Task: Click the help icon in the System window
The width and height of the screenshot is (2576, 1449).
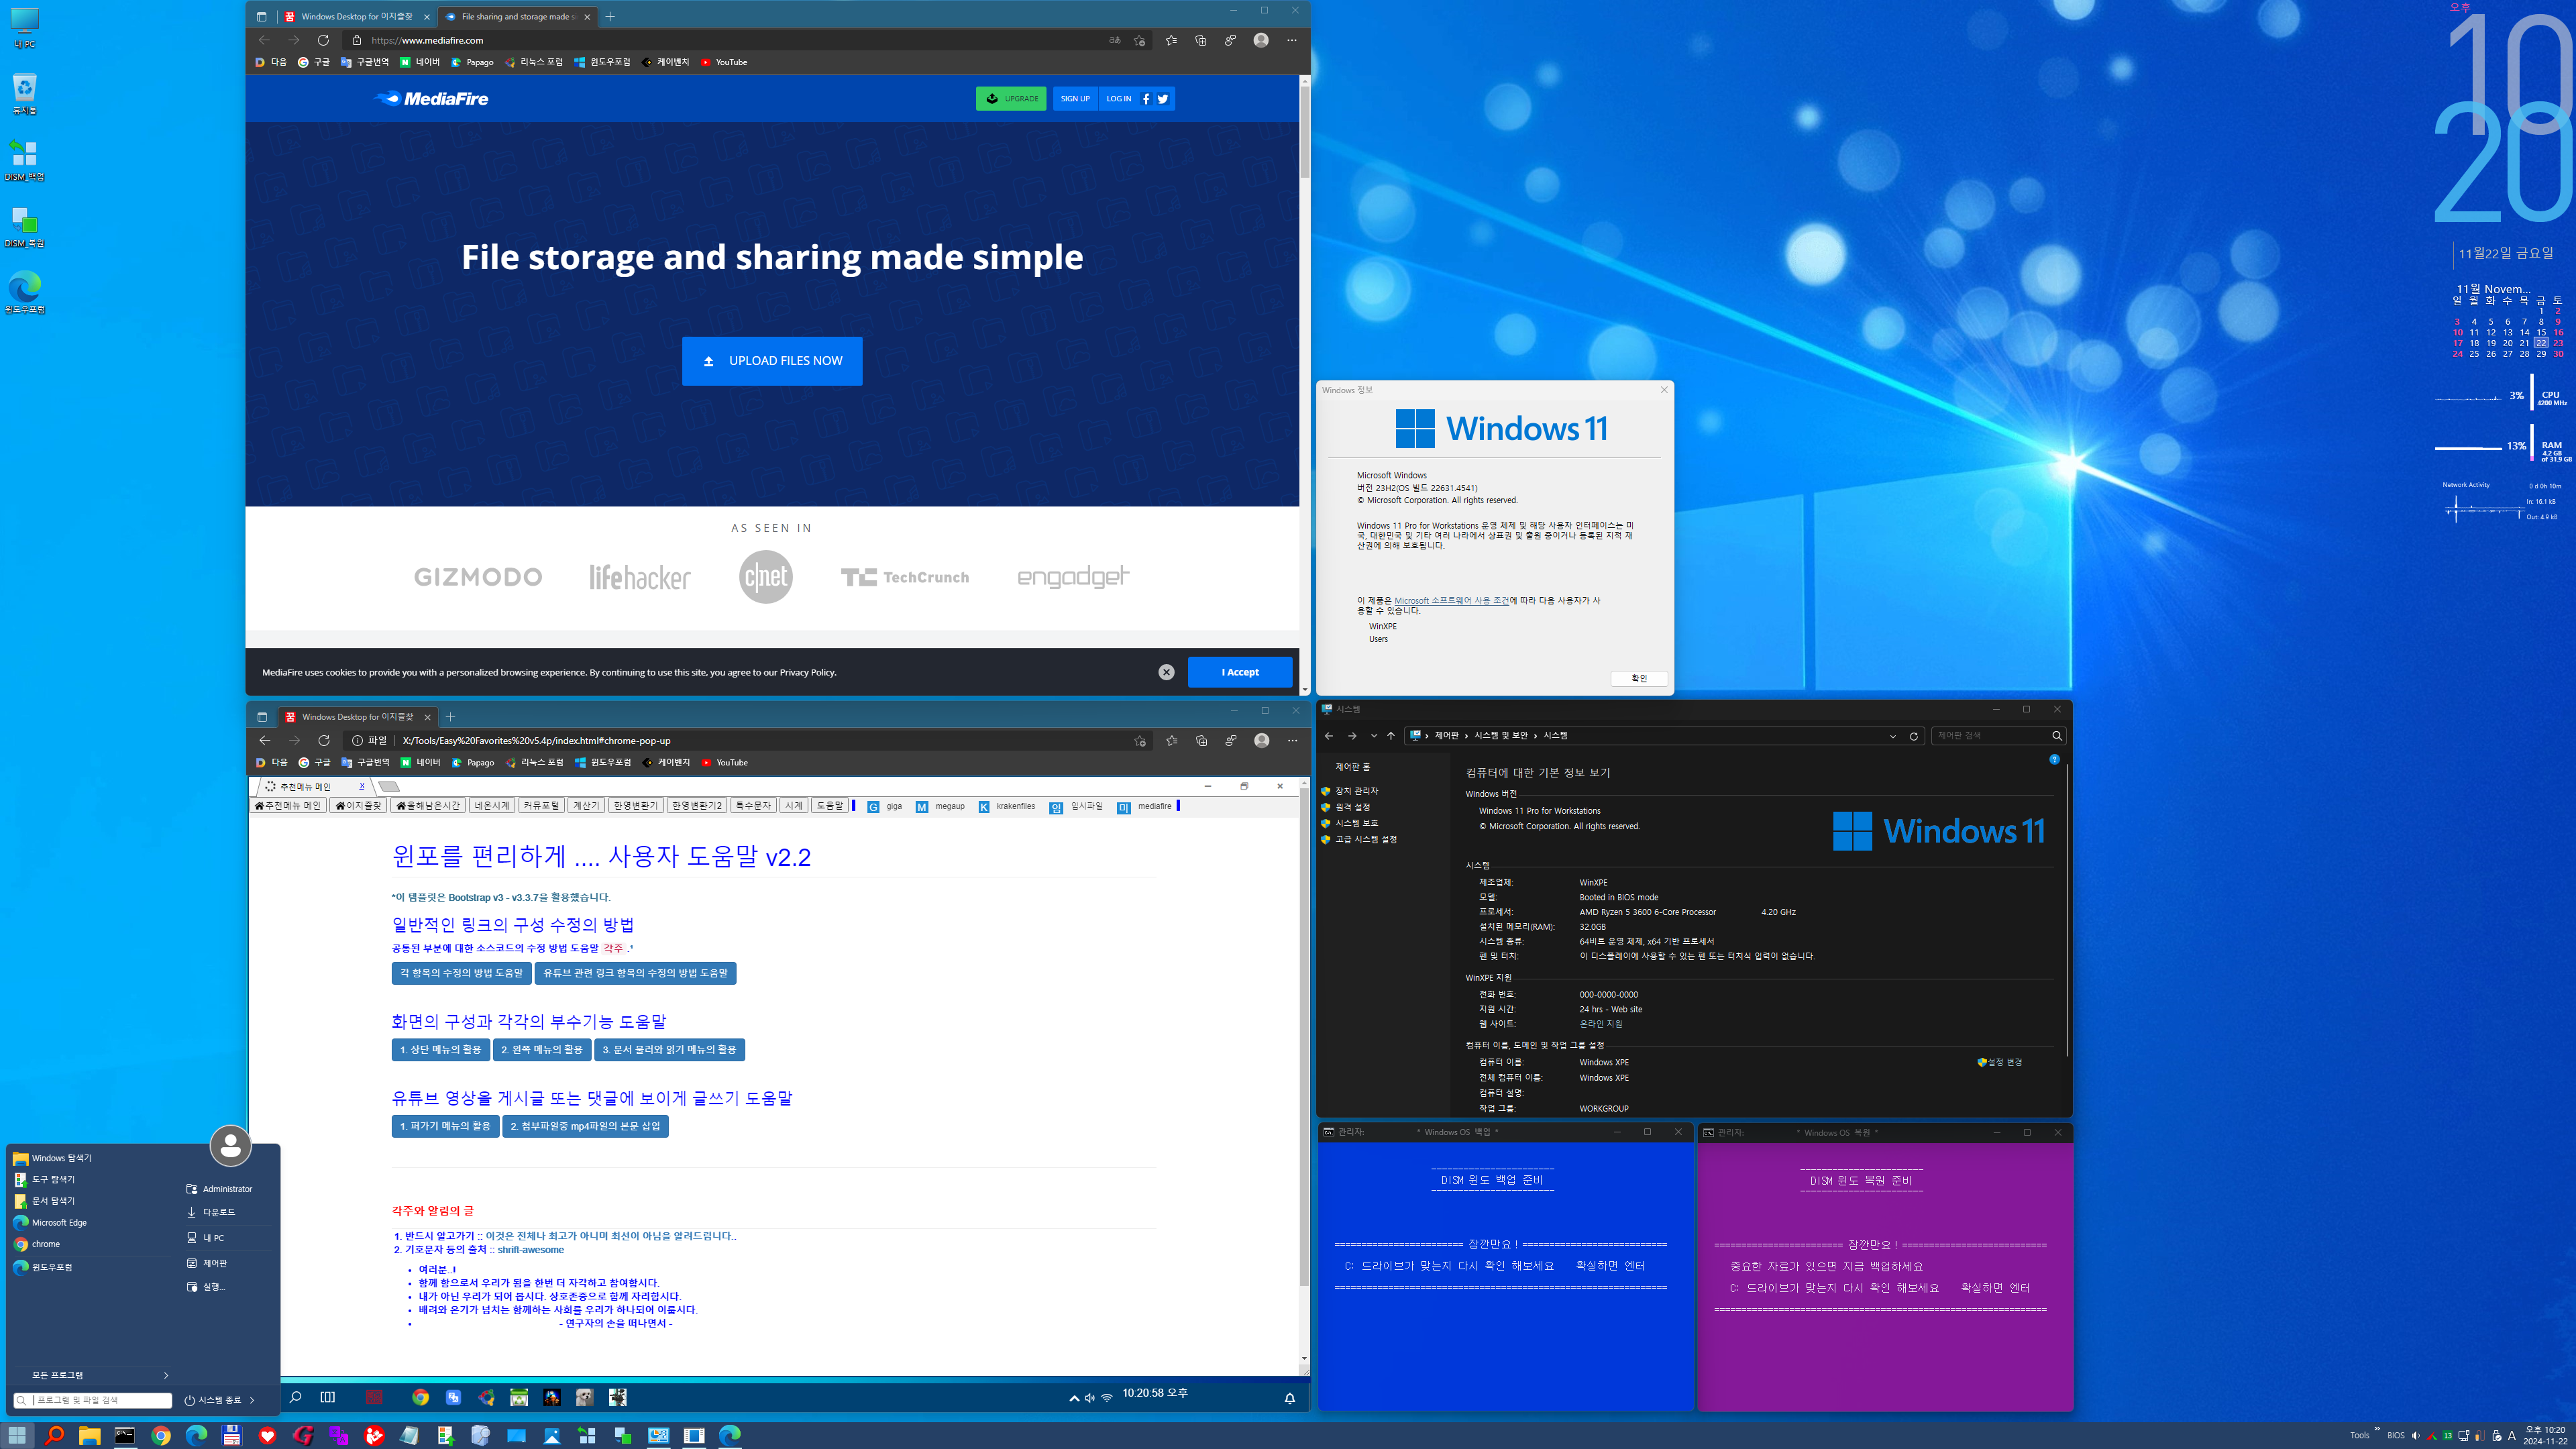Action: (x=2054, y=760)
